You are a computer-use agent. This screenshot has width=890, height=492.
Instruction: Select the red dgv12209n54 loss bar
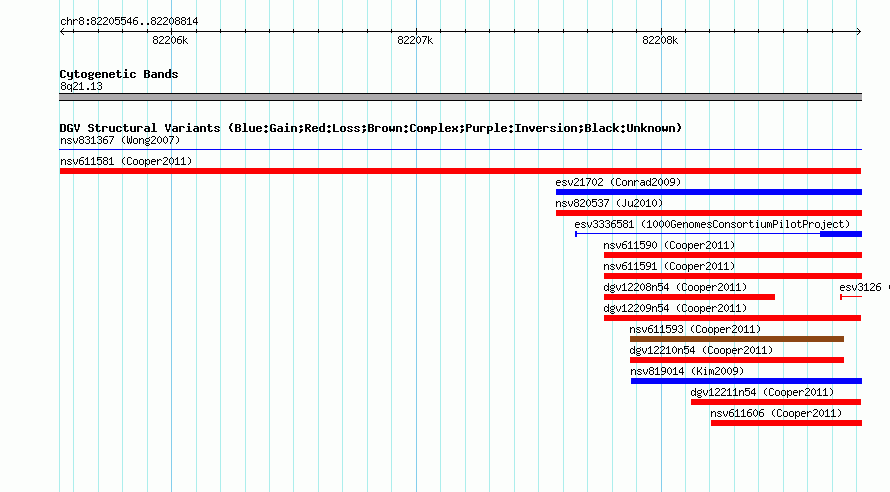(x=732, y=318)
